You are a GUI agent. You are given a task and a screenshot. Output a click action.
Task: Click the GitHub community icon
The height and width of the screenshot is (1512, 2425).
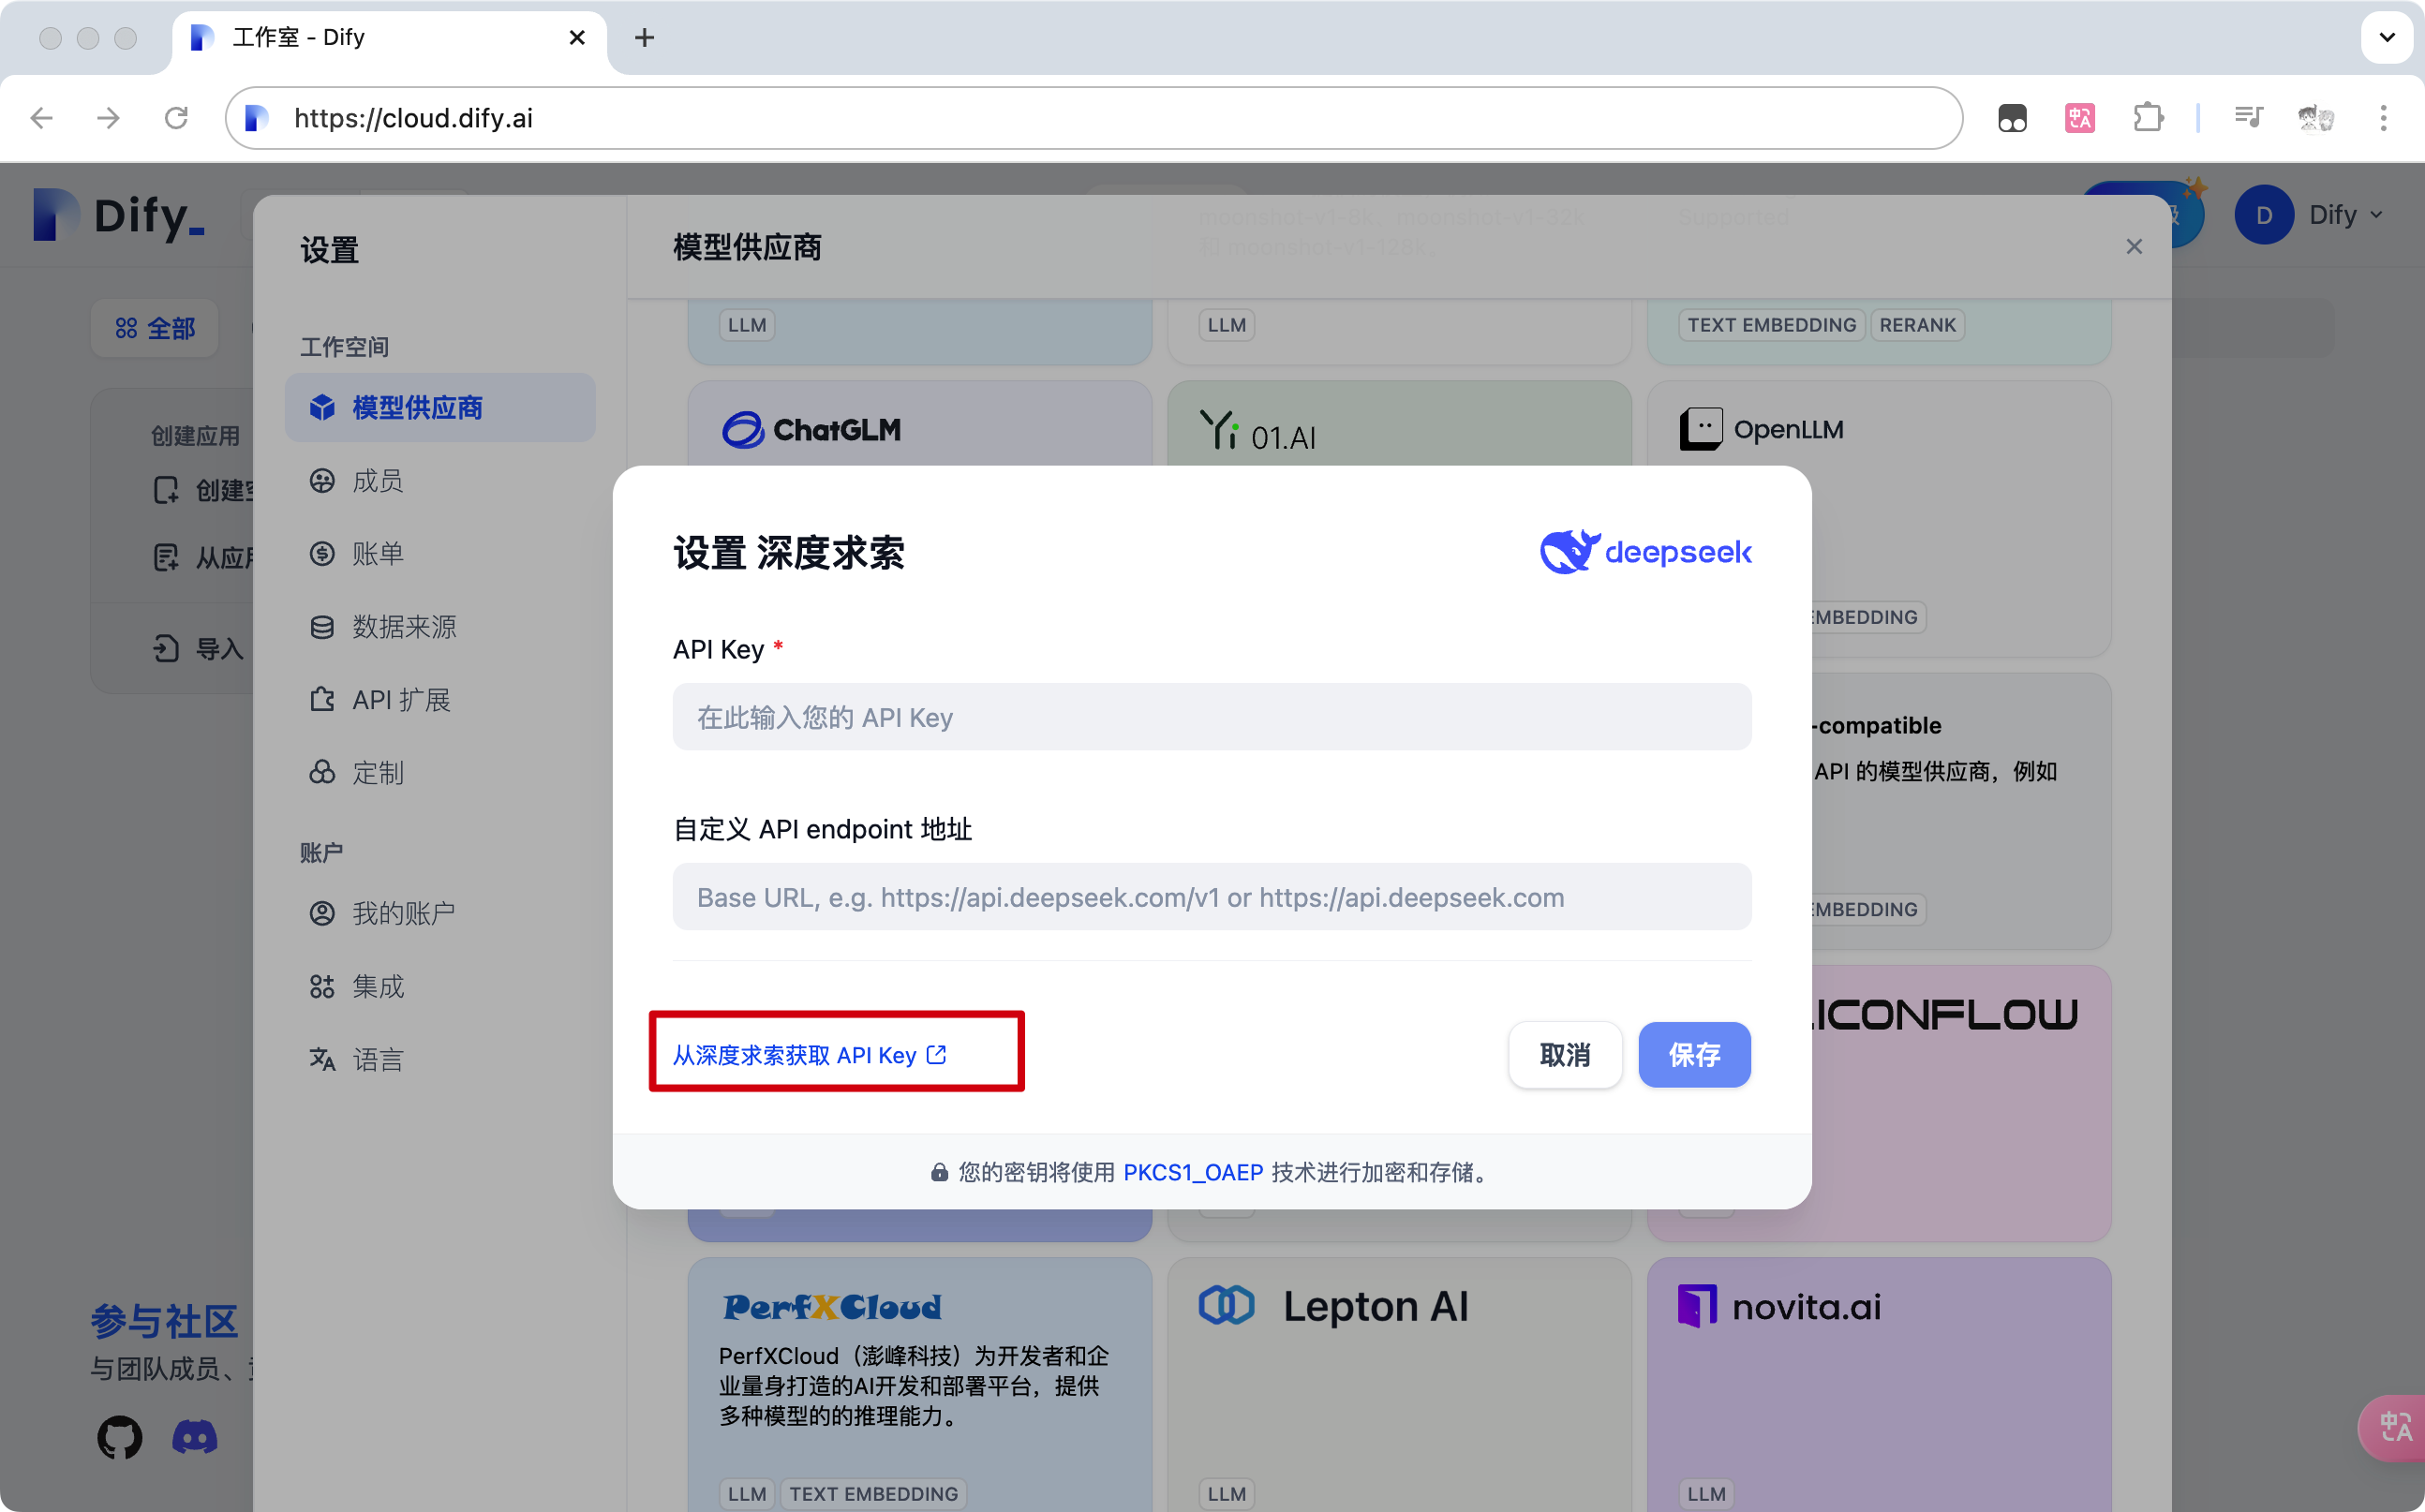coord(119,1437)
